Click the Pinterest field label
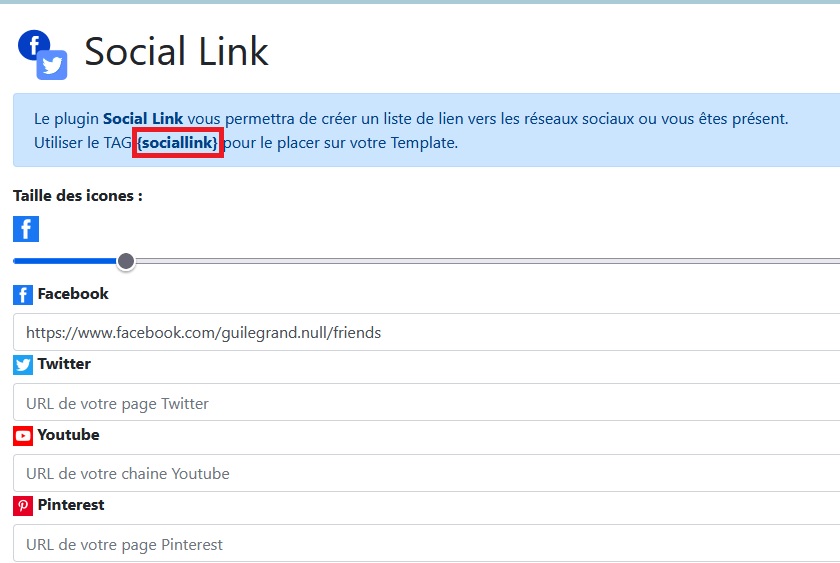Screen dimensions: 840x563 71,505
